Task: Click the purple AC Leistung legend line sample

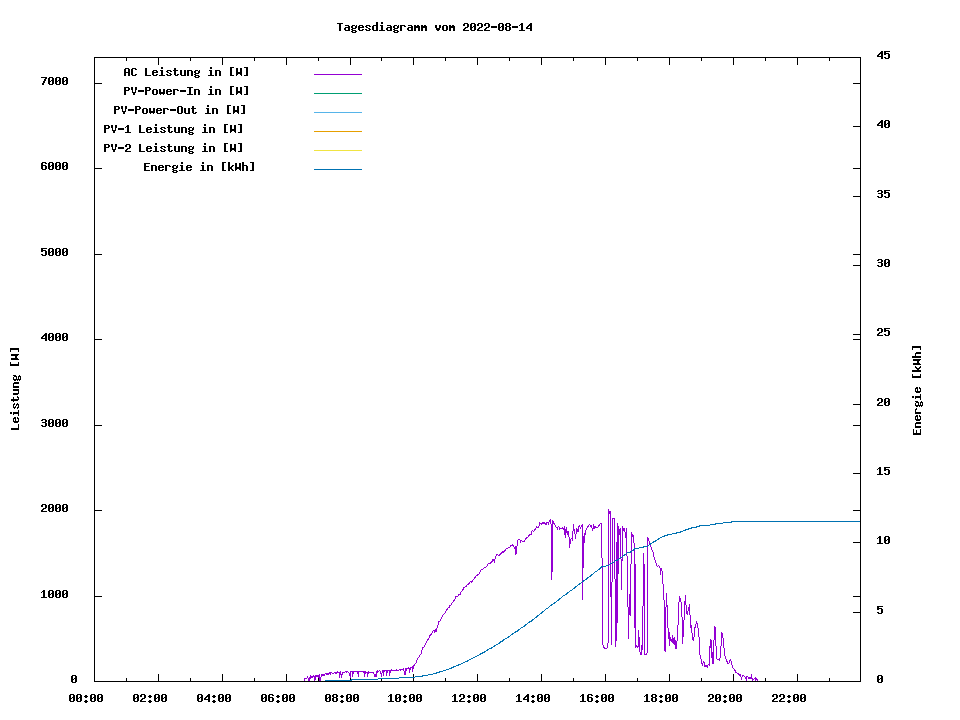Action: pyautogui.click(x=337, y=74)
